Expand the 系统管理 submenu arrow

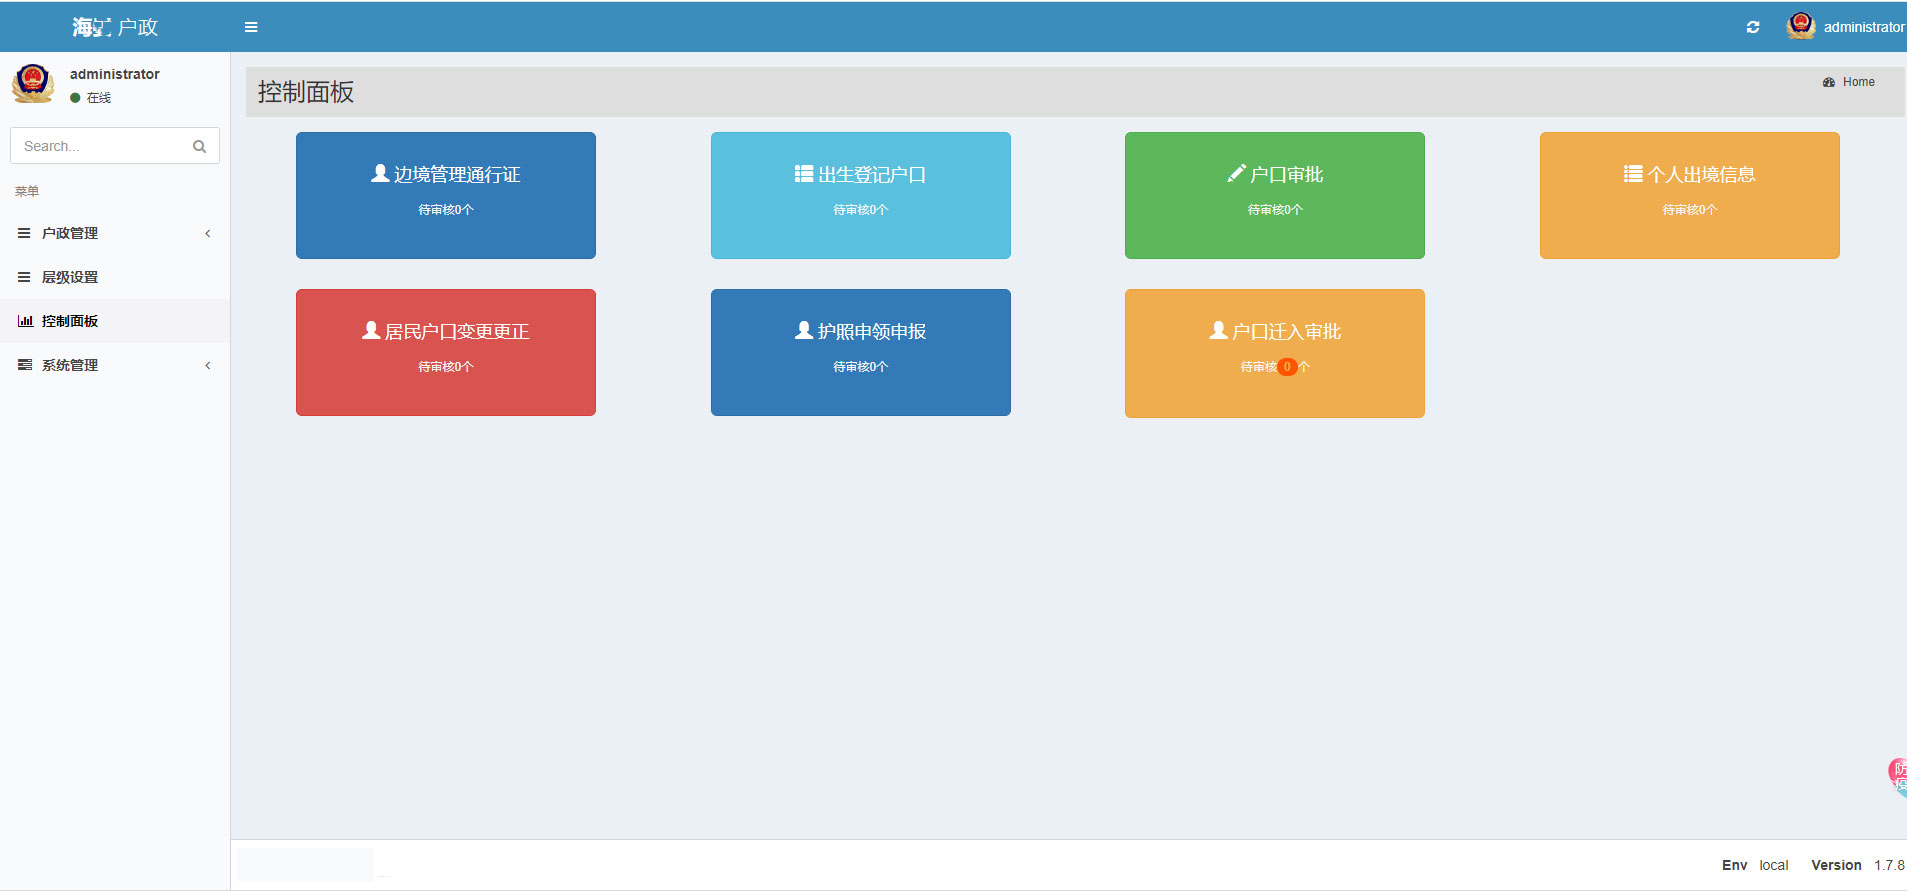point(208,365)
